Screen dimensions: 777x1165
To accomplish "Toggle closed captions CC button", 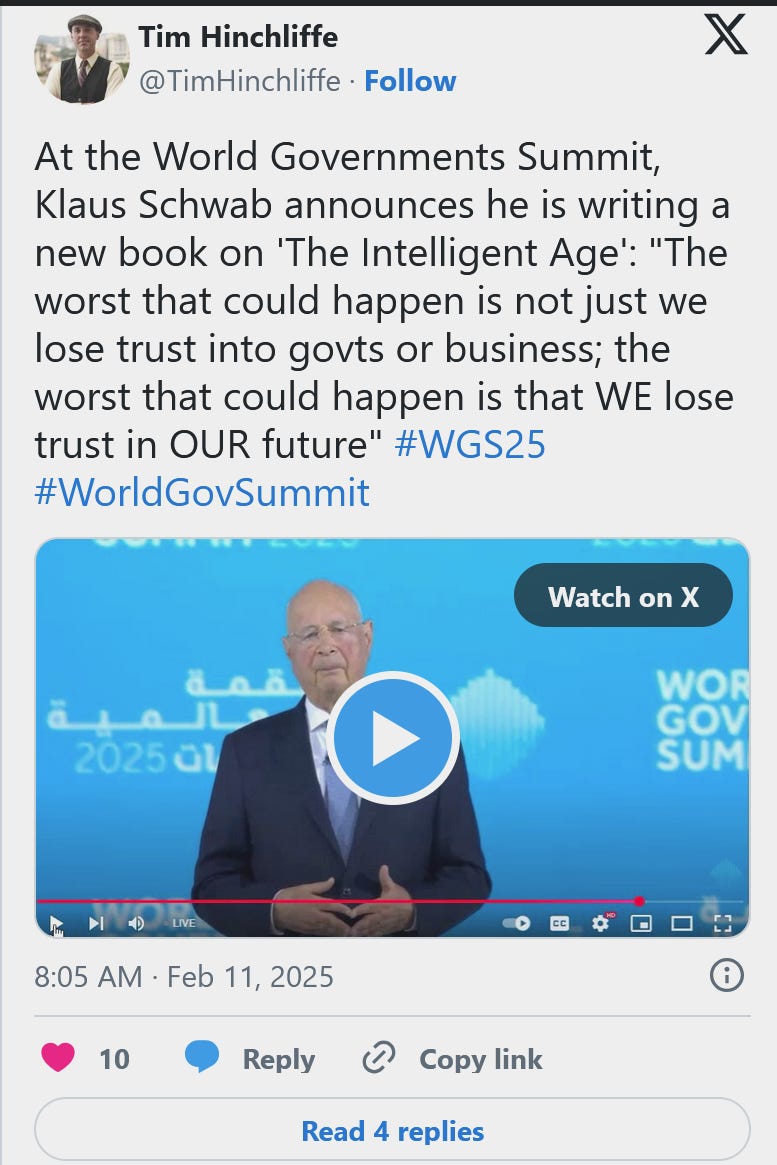I will [x=559, y=924].
